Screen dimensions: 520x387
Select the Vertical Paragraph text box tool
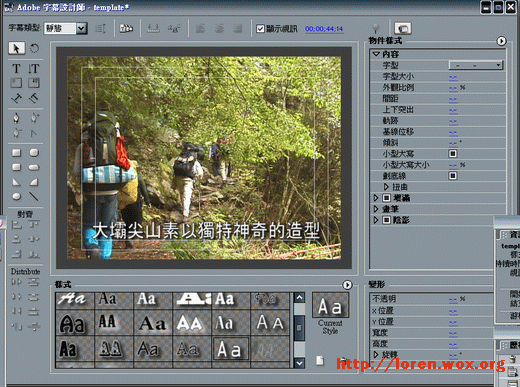point(34,83)
